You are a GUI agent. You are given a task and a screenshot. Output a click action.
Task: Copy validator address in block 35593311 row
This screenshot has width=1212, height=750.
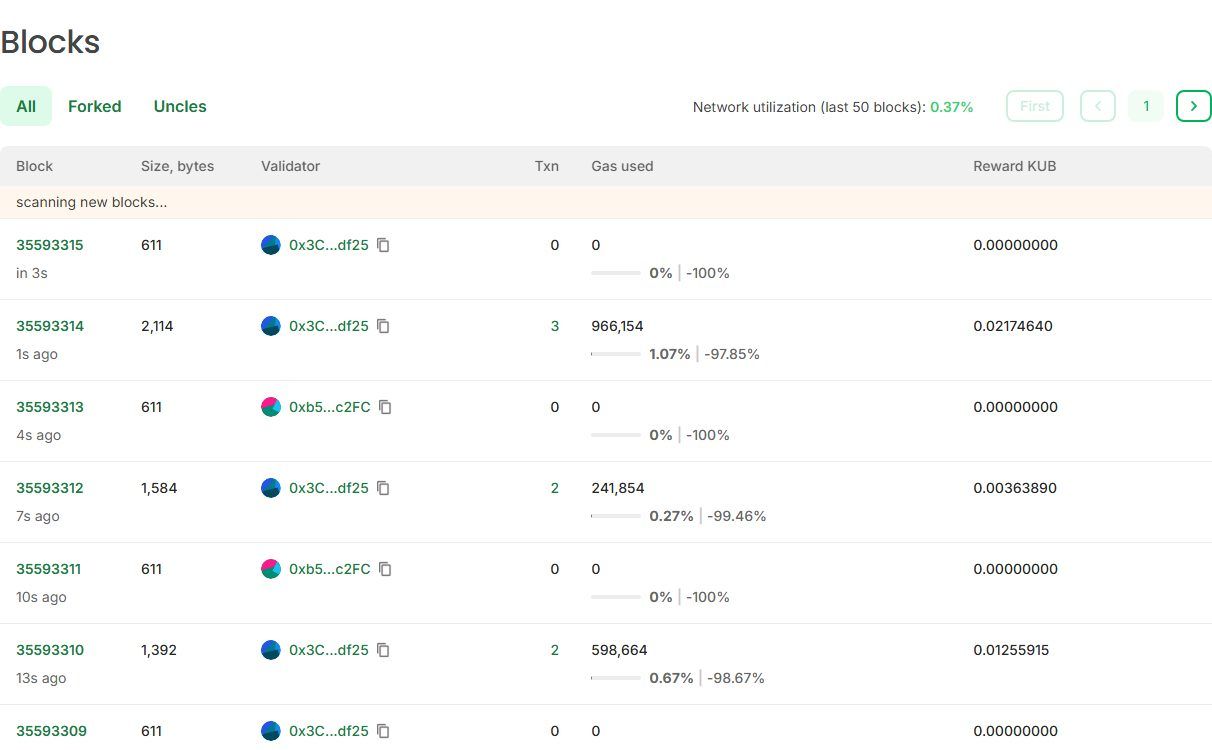385,569
